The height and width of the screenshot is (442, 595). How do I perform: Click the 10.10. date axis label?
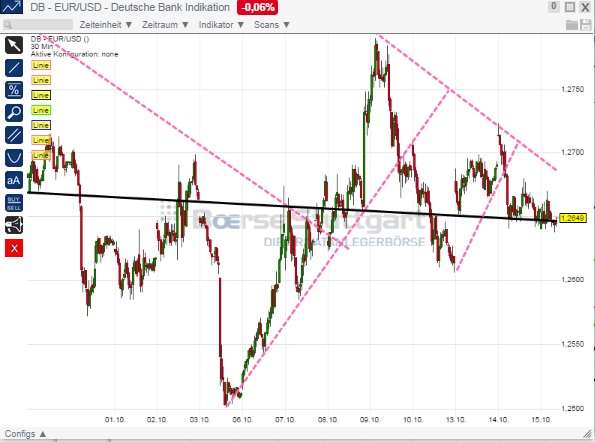413,420
